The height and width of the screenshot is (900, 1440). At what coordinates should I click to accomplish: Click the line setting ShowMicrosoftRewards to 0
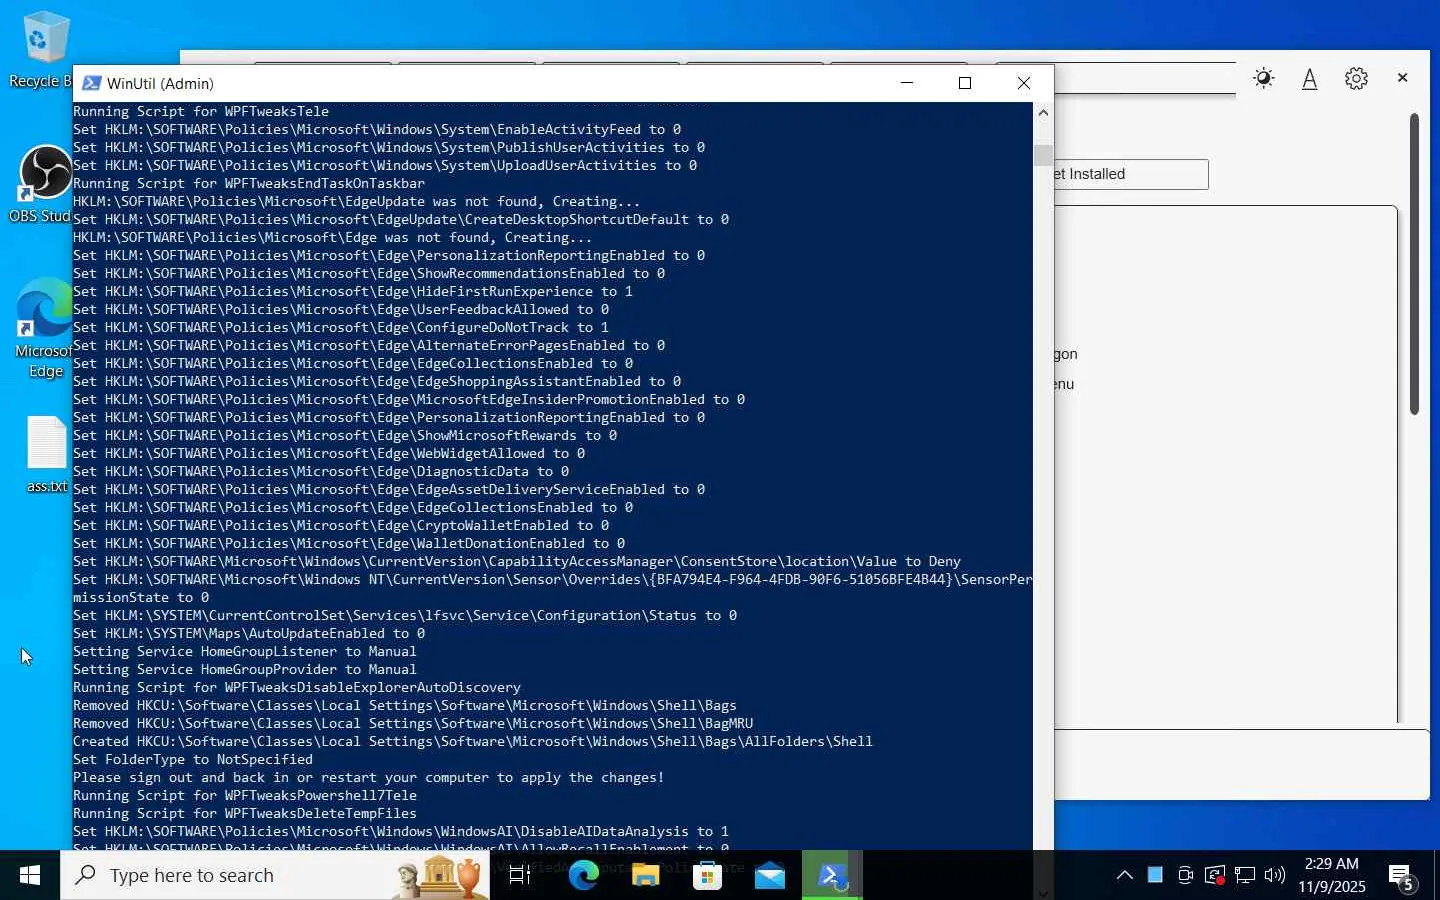[x=345, y=435]
